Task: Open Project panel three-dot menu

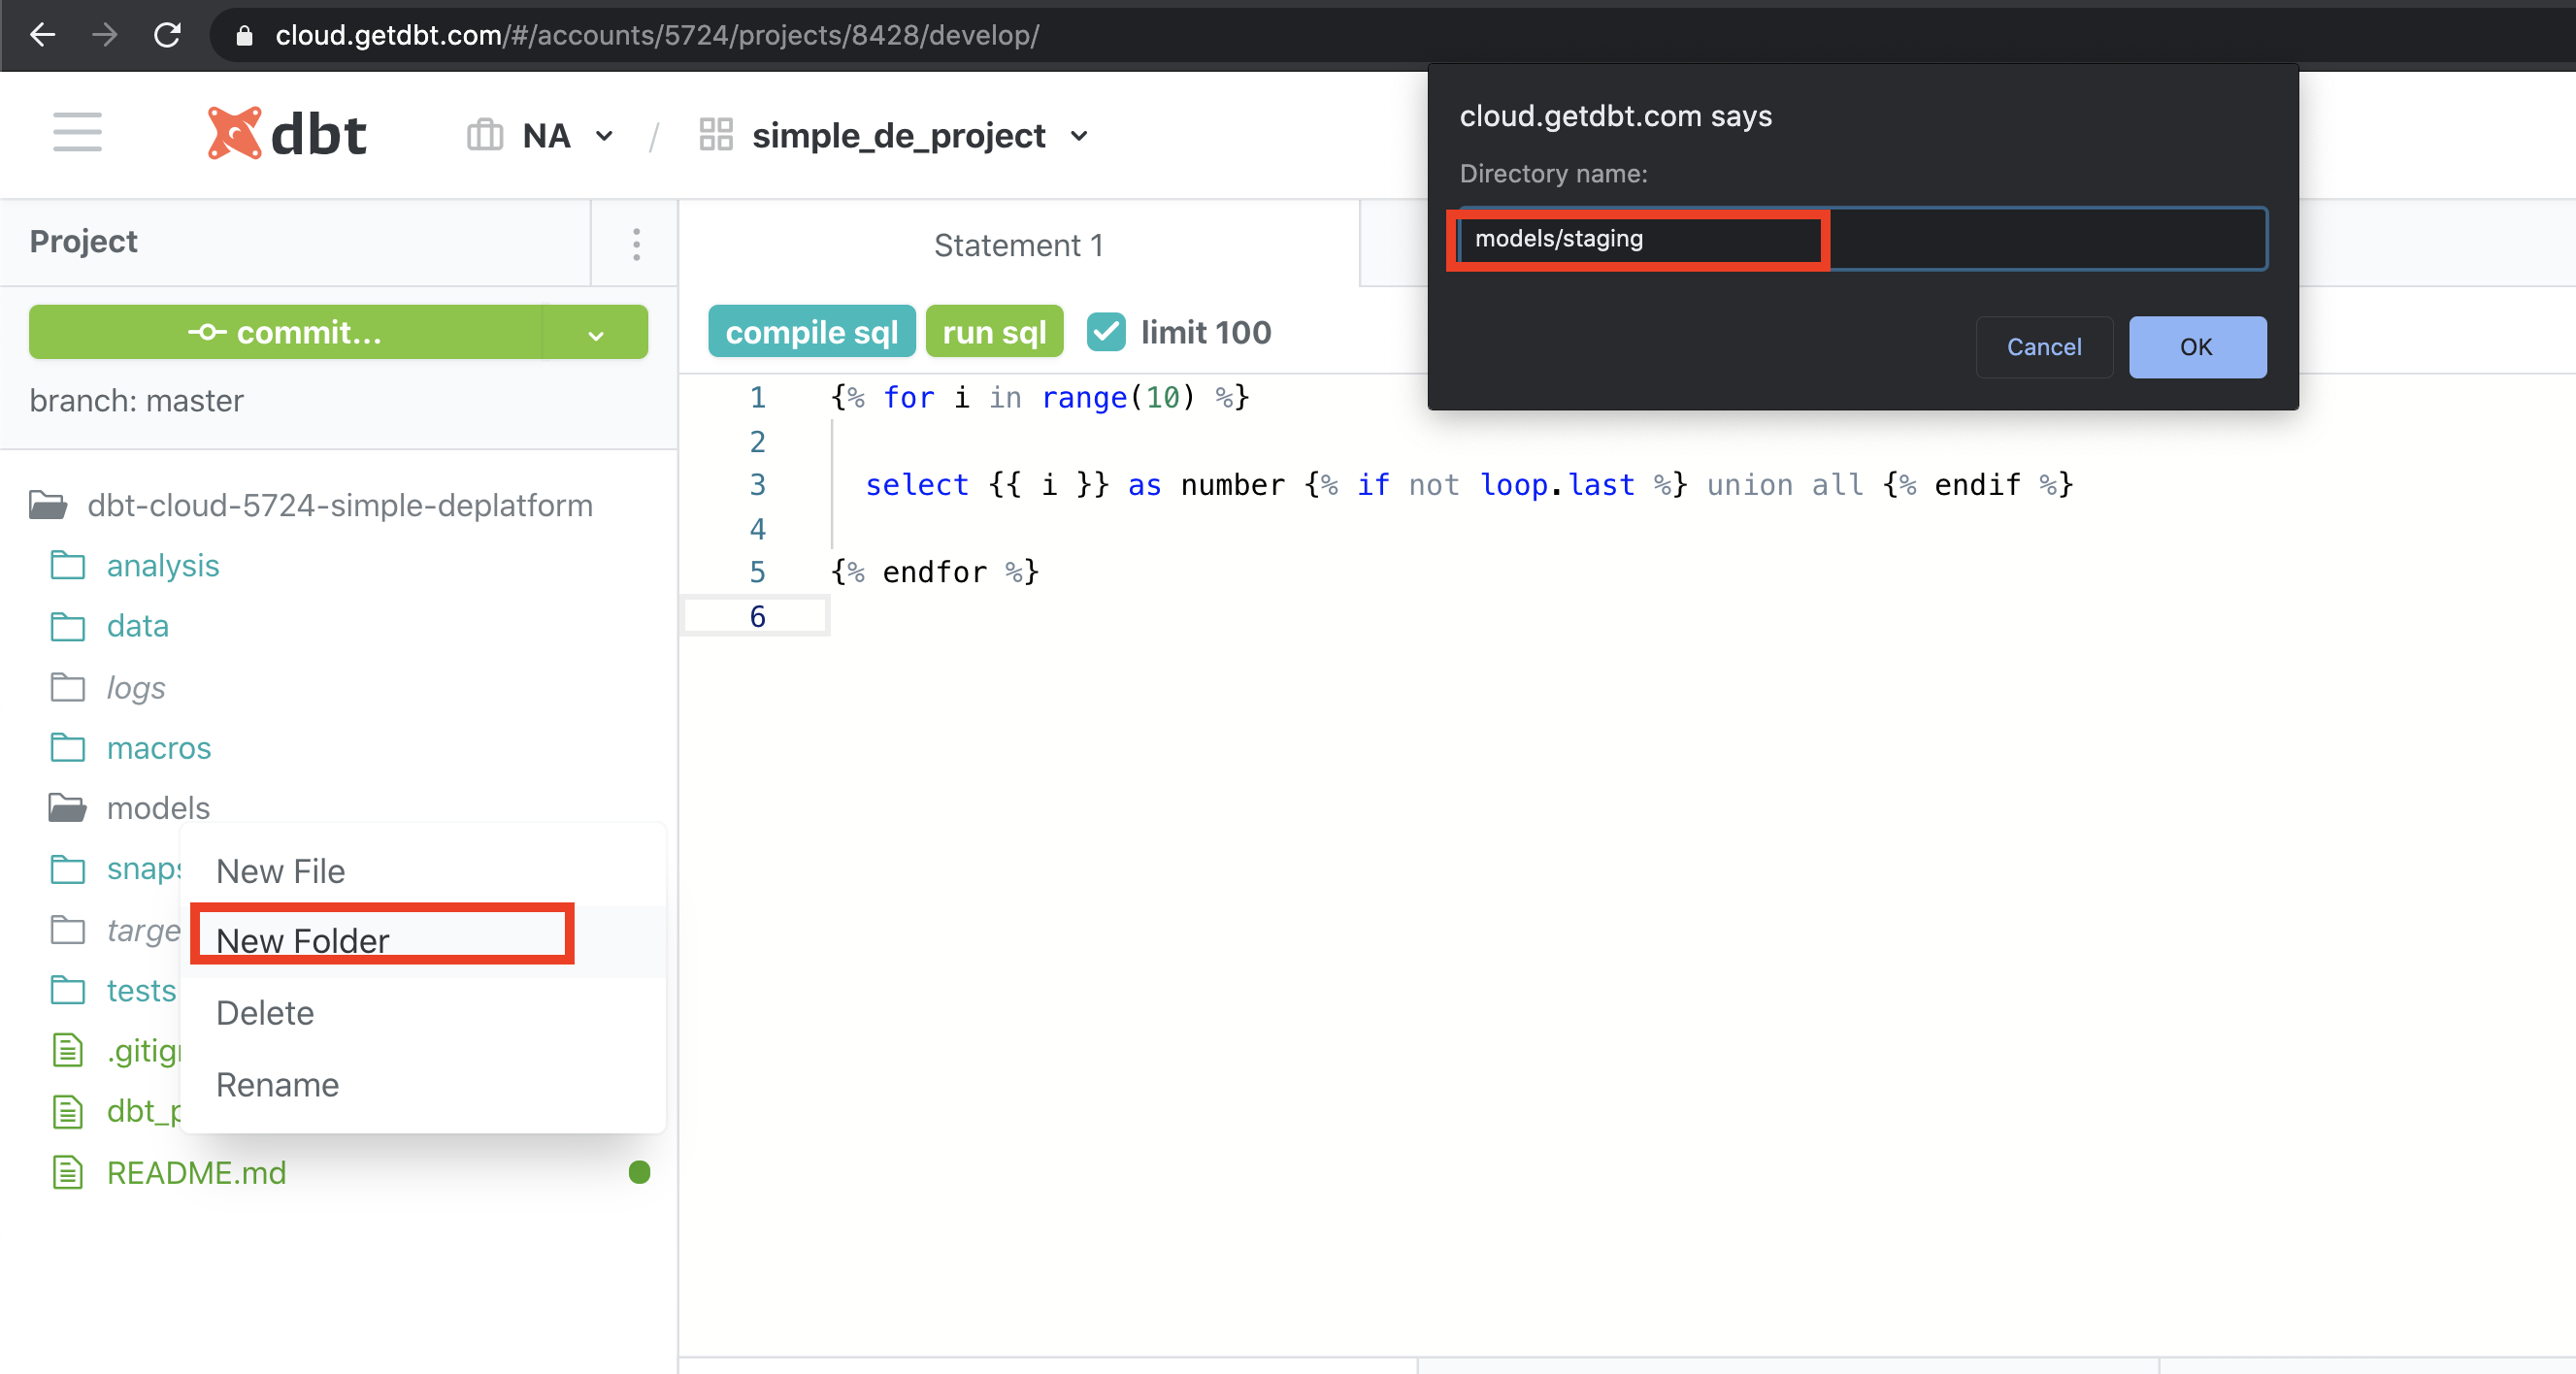Action: point(636,244)
